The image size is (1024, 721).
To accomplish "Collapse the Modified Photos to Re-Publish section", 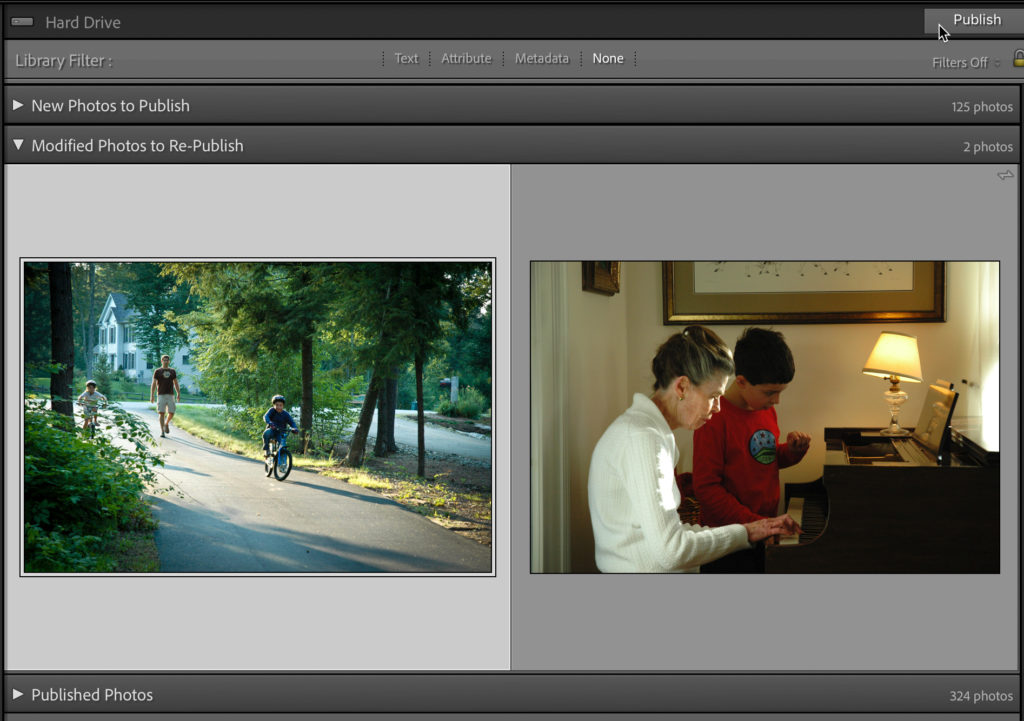I will point(18,145).
